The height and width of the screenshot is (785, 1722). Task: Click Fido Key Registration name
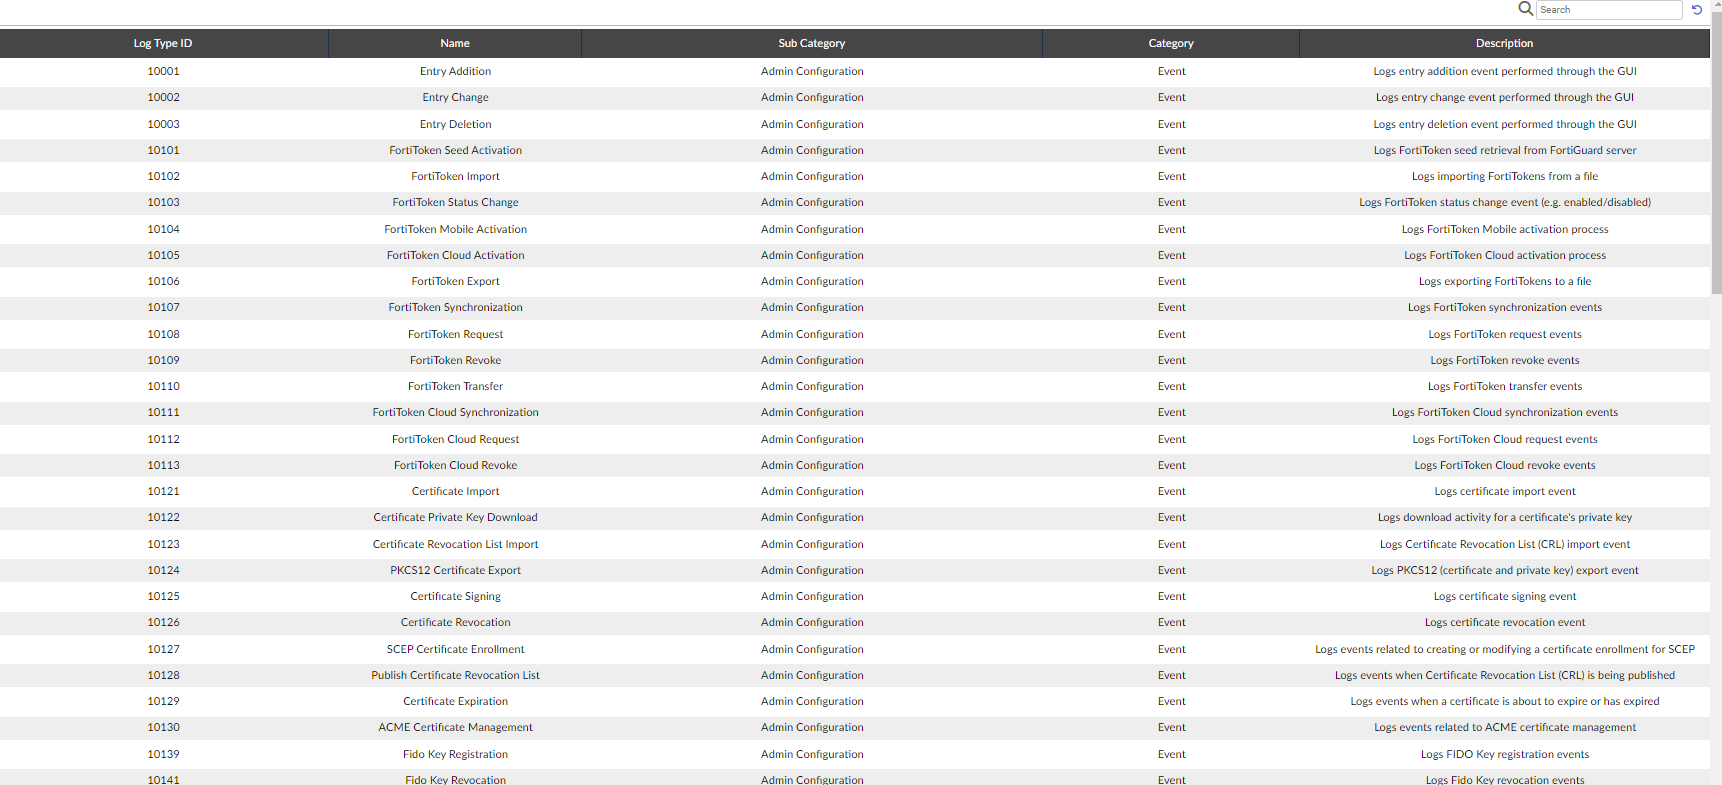[x=455, y=754]
